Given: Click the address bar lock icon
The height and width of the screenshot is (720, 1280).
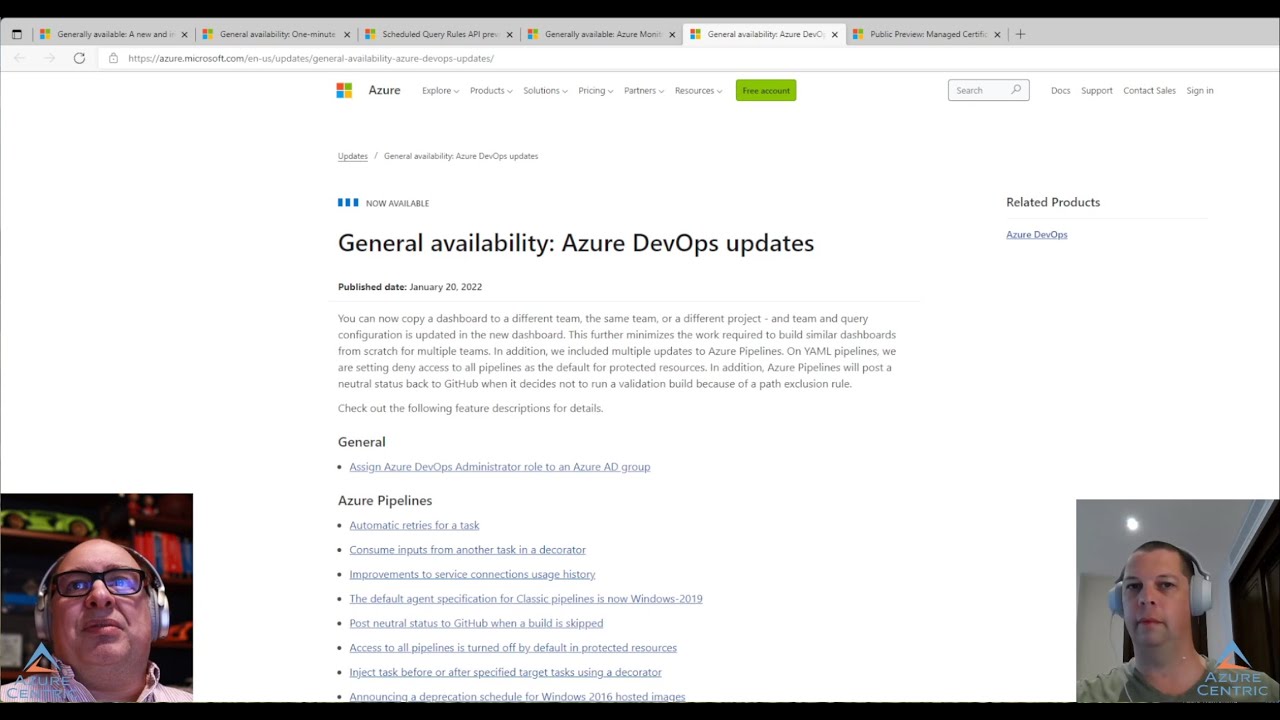Looking at the screenshot, I should point(113,58).
